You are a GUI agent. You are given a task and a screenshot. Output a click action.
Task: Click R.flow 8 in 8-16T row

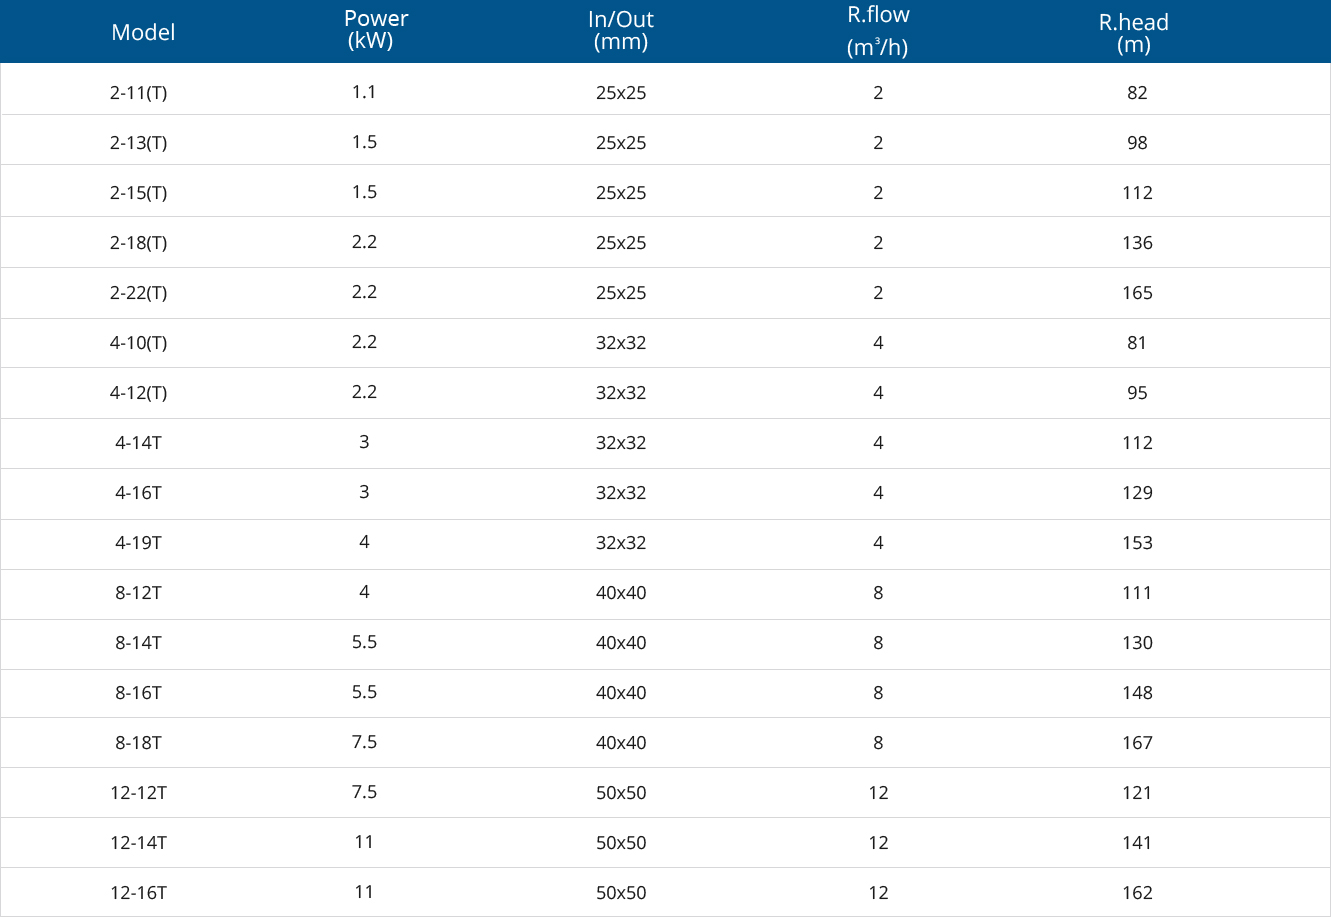878,693
